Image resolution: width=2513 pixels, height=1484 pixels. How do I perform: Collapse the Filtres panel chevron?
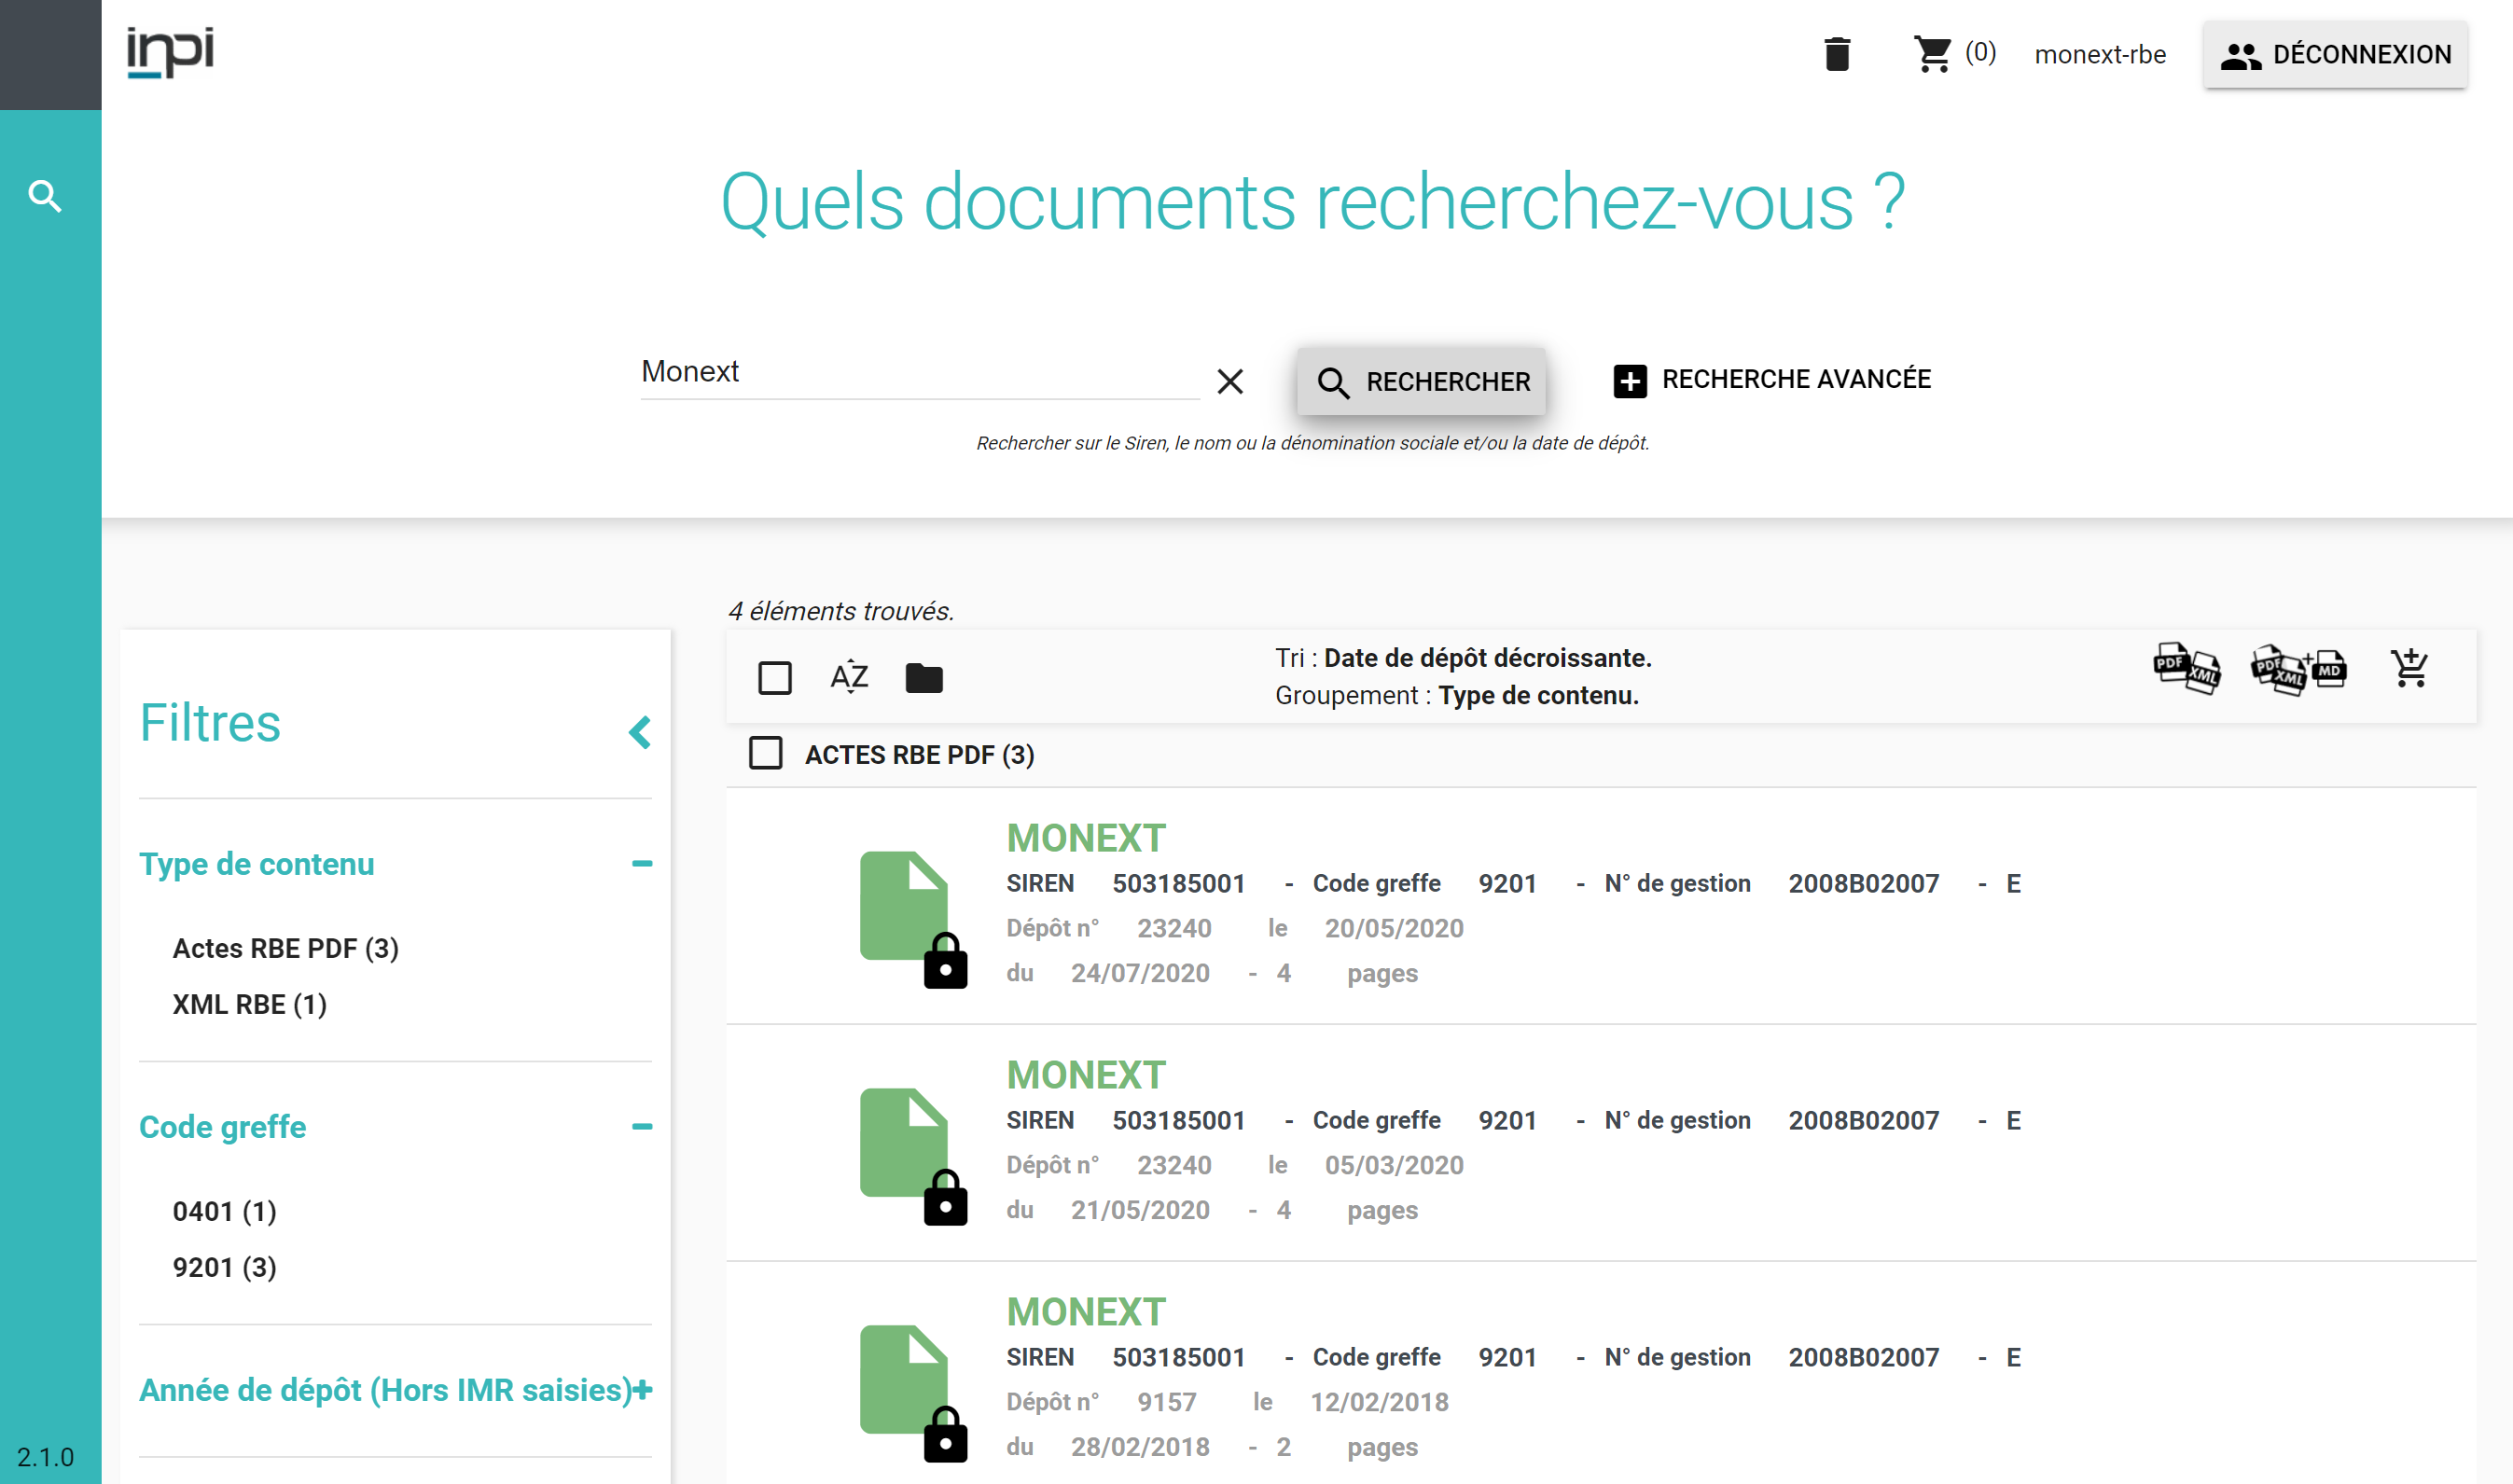[640, 732]
